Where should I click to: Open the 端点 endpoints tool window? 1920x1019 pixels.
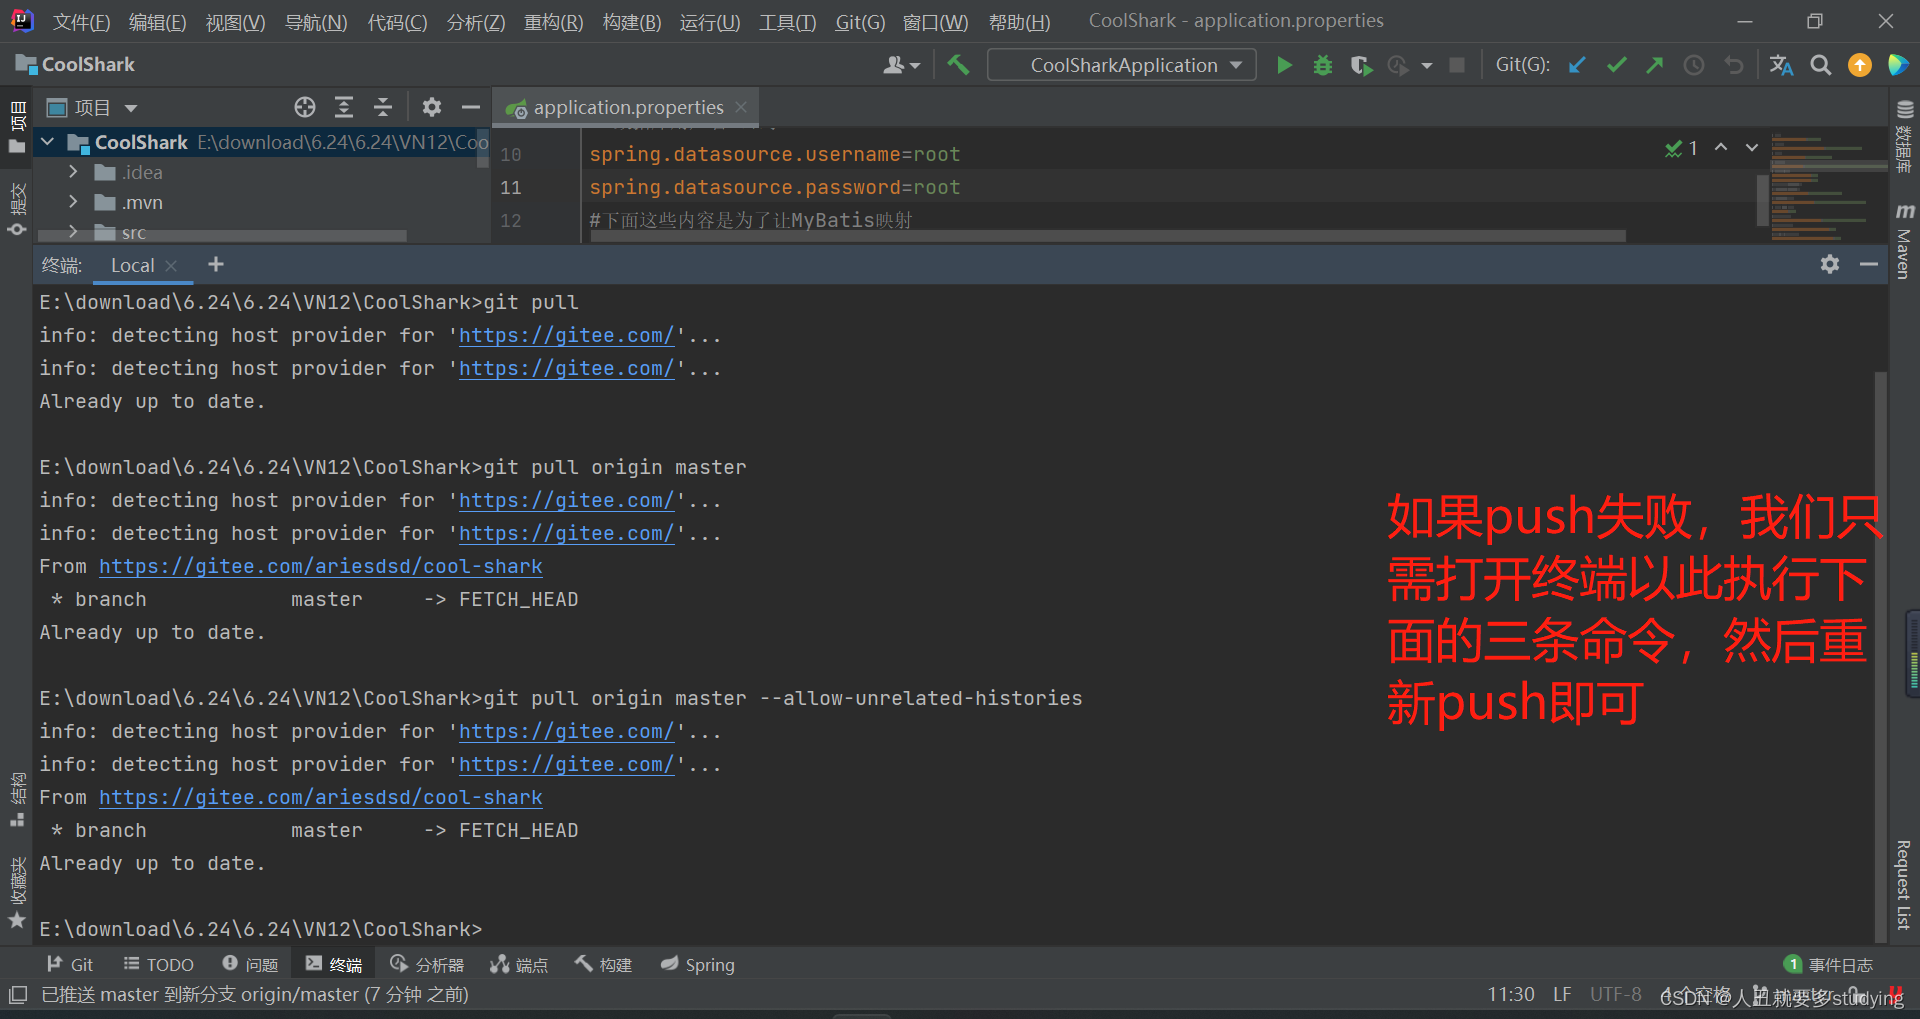click(x=520, y=964)
